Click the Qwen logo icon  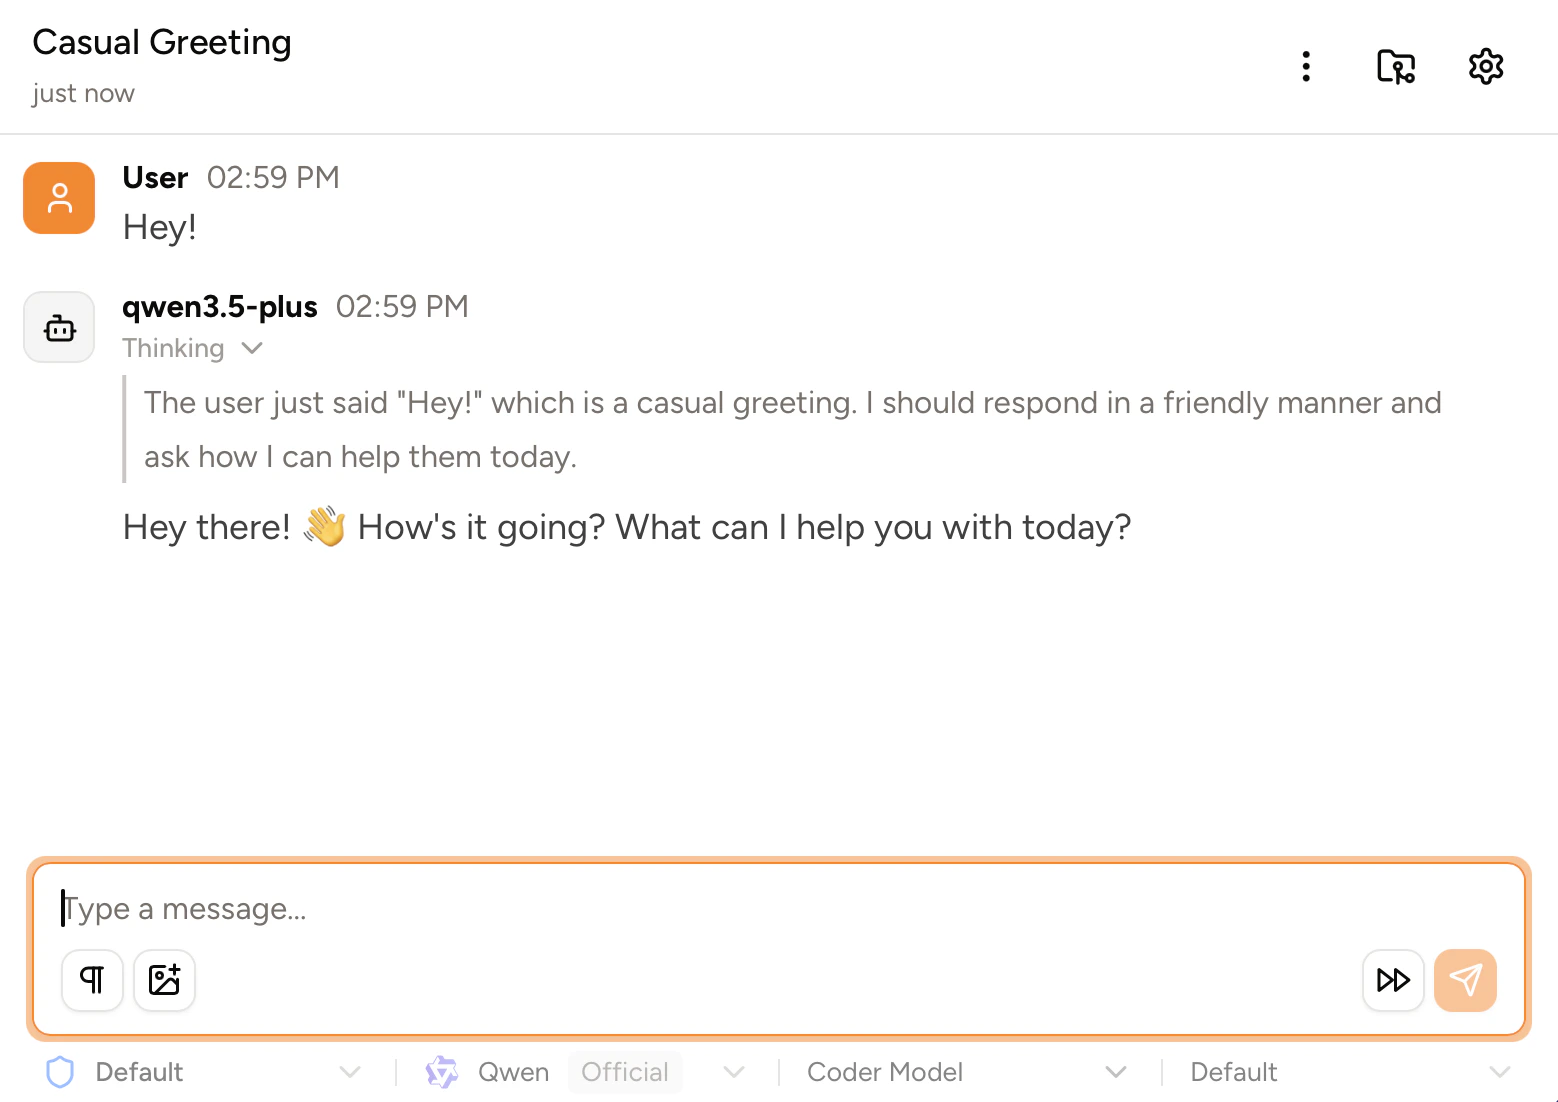pyautogui.click(x=441, y=1072)
